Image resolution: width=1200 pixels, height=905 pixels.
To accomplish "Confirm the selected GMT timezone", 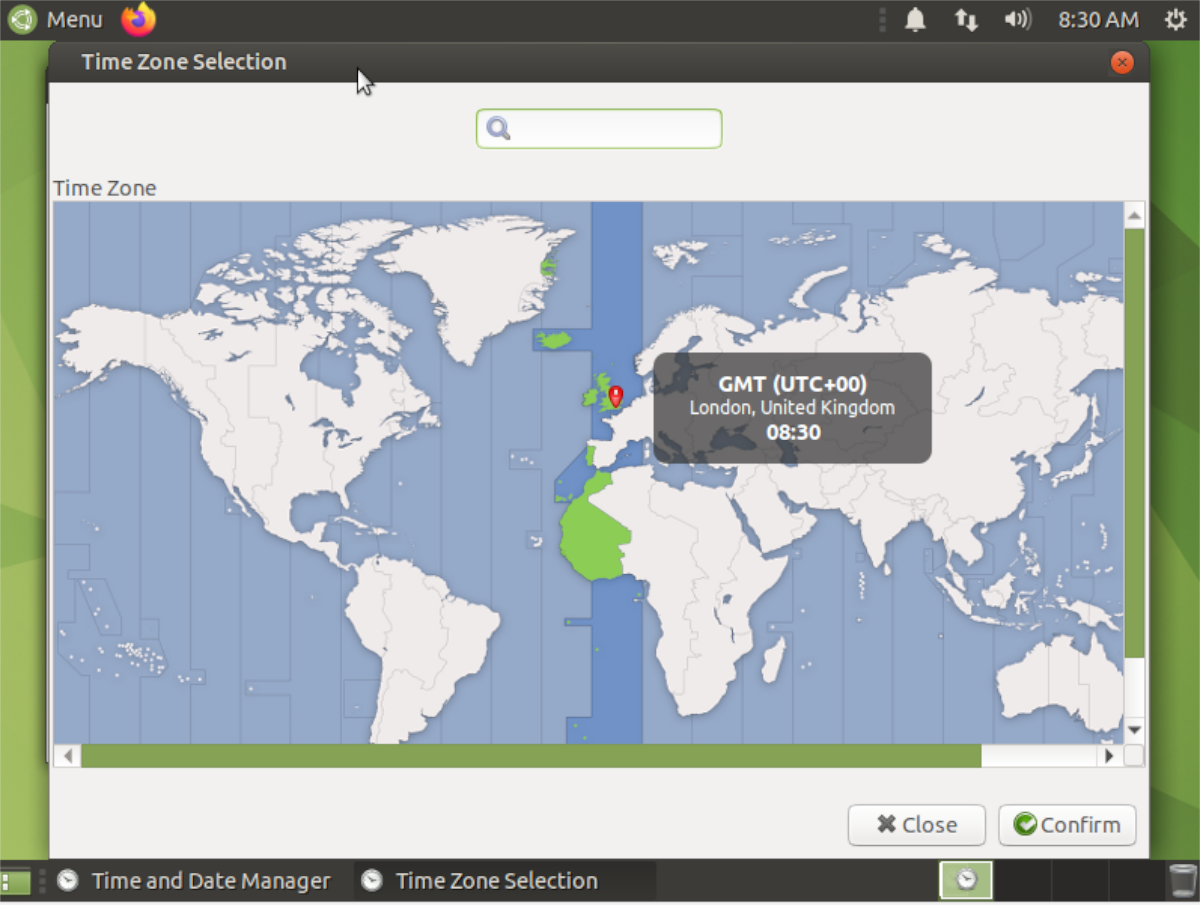I will click(x=1066, y=825).
